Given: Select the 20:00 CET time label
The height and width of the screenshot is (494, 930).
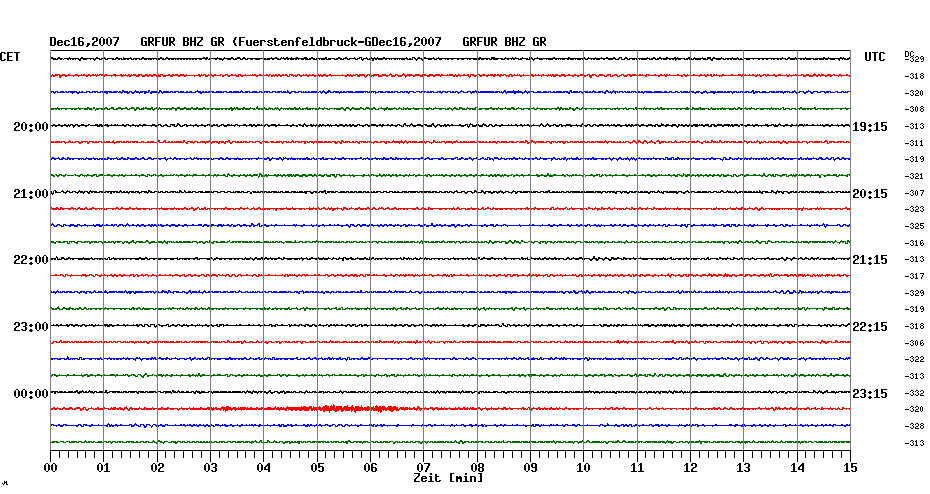Looking at the screenshot, I should point(31,127).
